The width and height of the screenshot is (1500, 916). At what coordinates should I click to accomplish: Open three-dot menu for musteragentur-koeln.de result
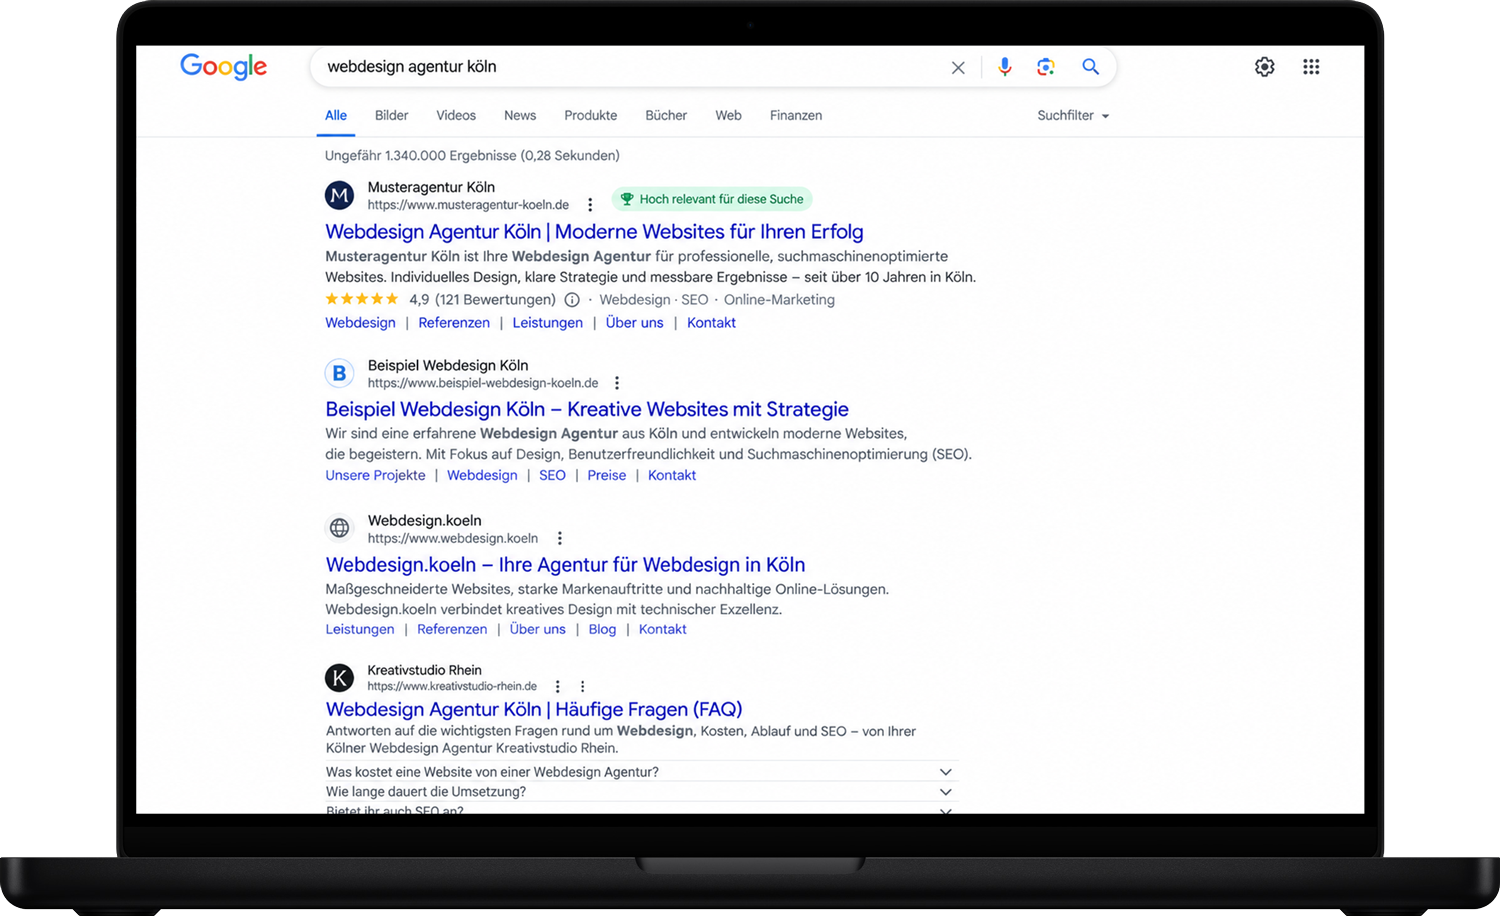point(590,205)
